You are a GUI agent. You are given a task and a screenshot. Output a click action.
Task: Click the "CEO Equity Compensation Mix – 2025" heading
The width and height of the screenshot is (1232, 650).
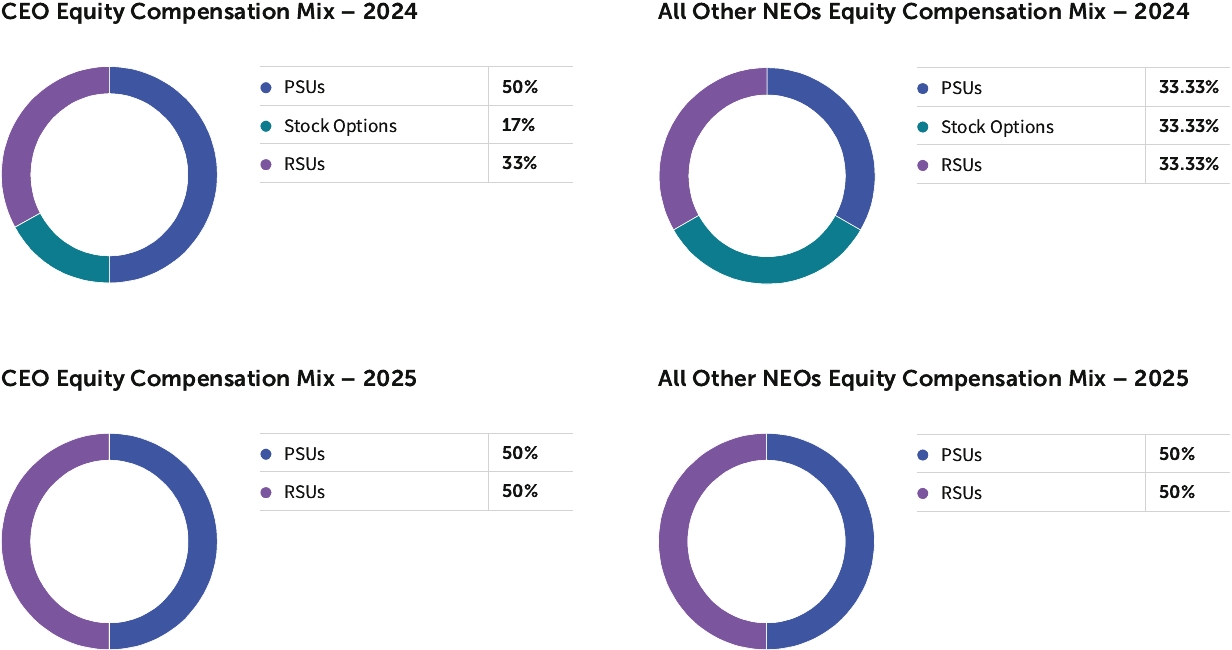coord(209,379)
